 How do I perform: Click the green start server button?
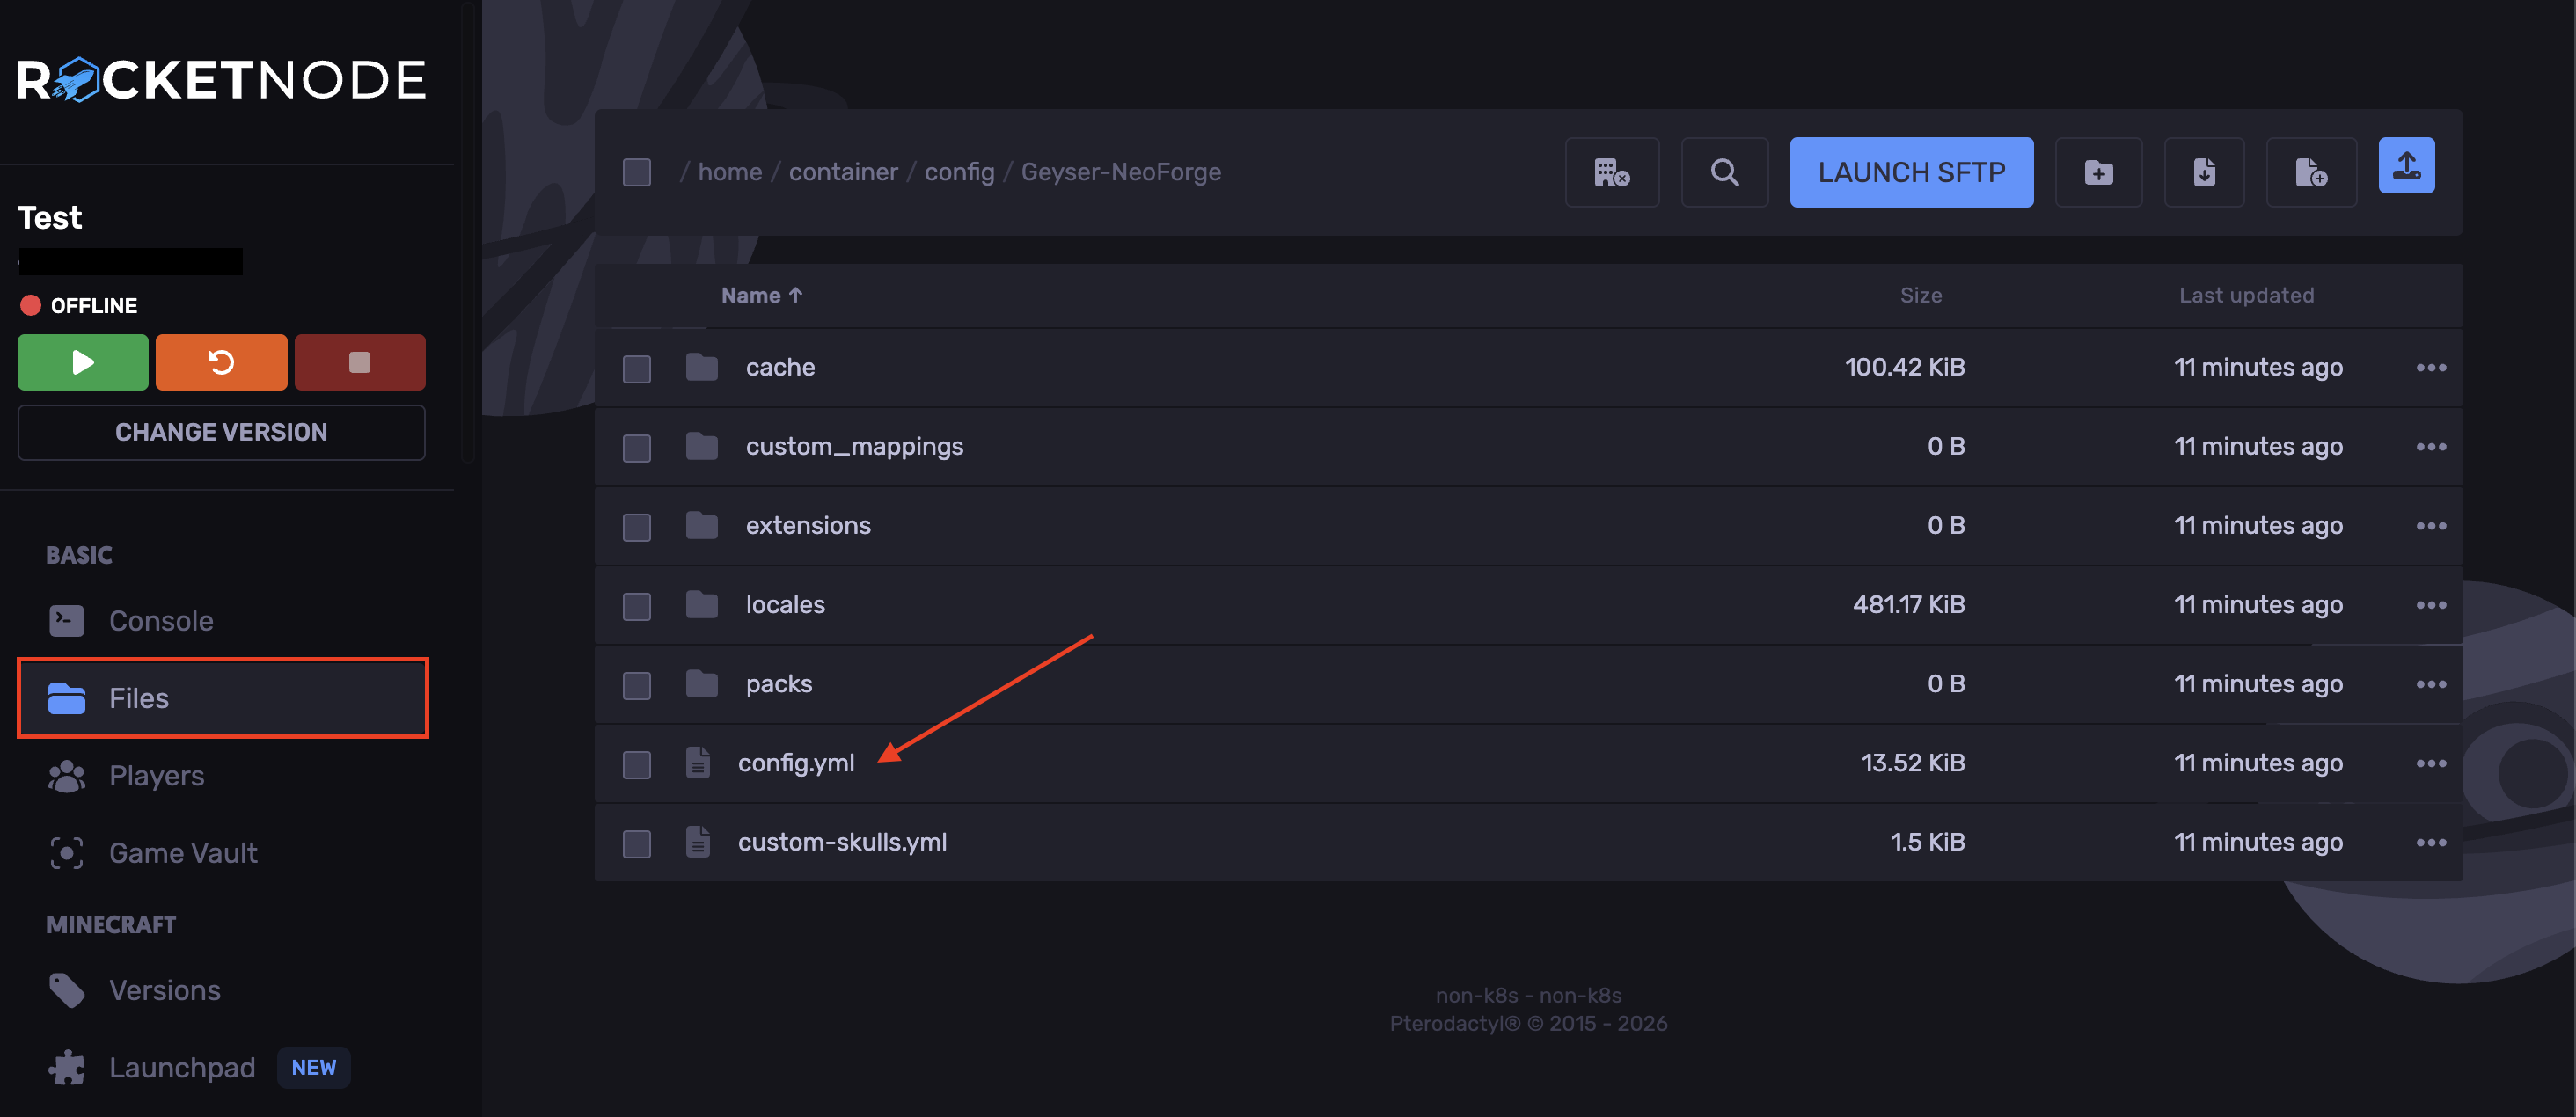tap(83, 362)
